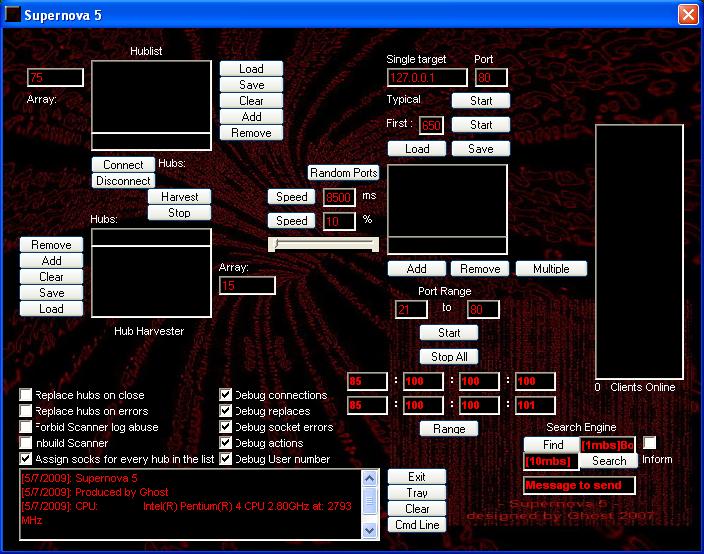Click the log scrollbar down arrow

[370, 531]
